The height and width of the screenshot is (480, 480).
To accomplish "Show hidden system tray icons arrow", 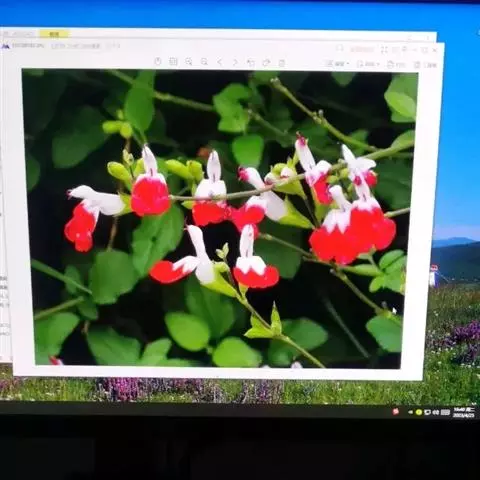I will [410, 412].
